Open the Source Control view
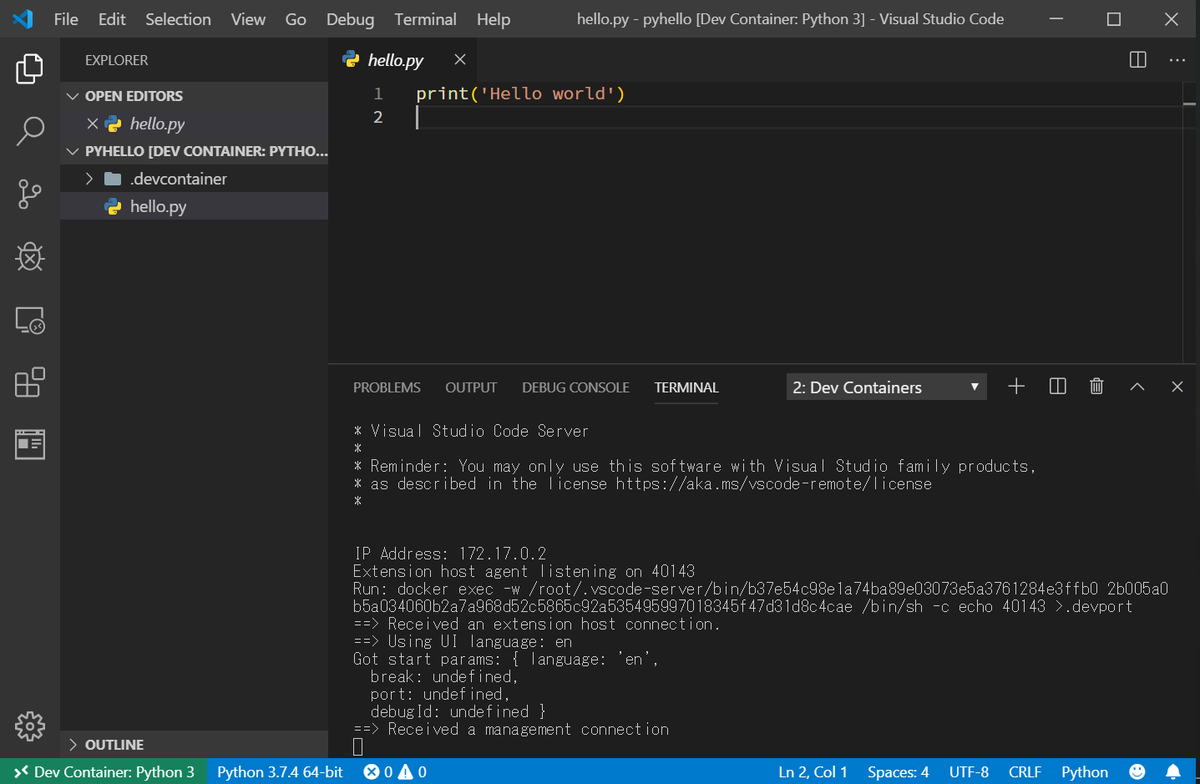The height and width of the screenshot is (784, 1200). 30,194
